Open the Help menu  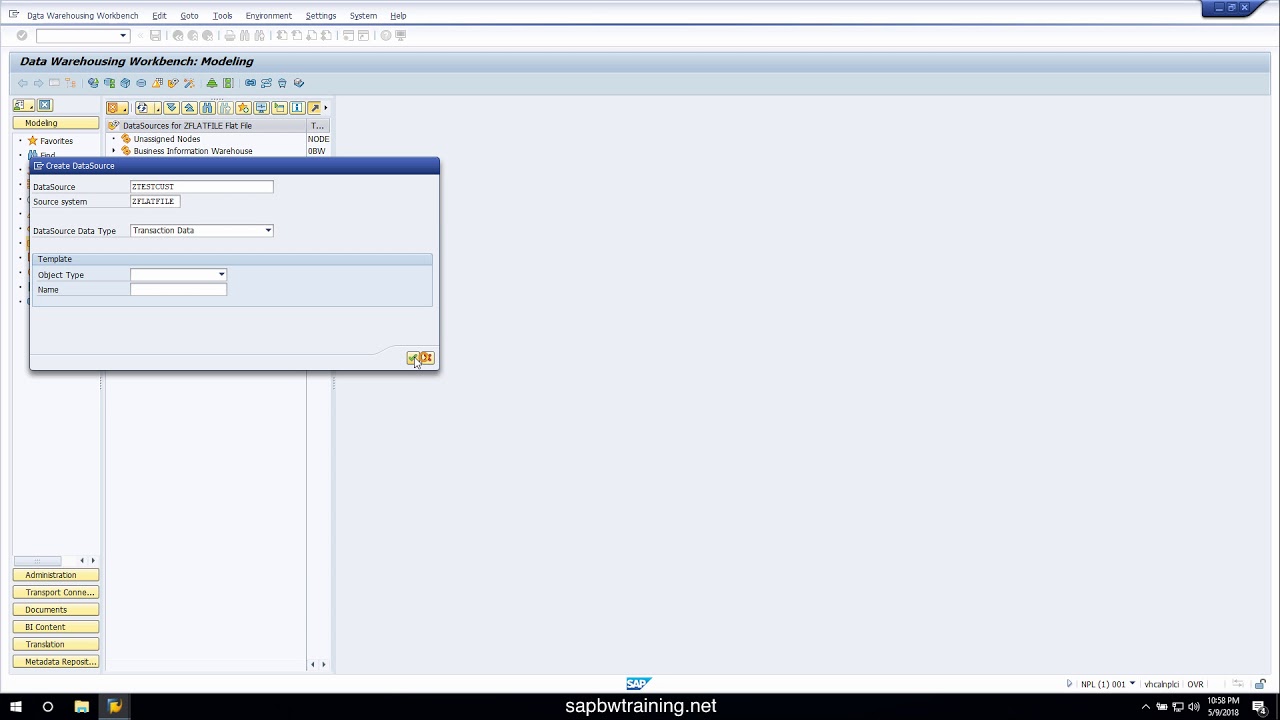click(398, 16)
